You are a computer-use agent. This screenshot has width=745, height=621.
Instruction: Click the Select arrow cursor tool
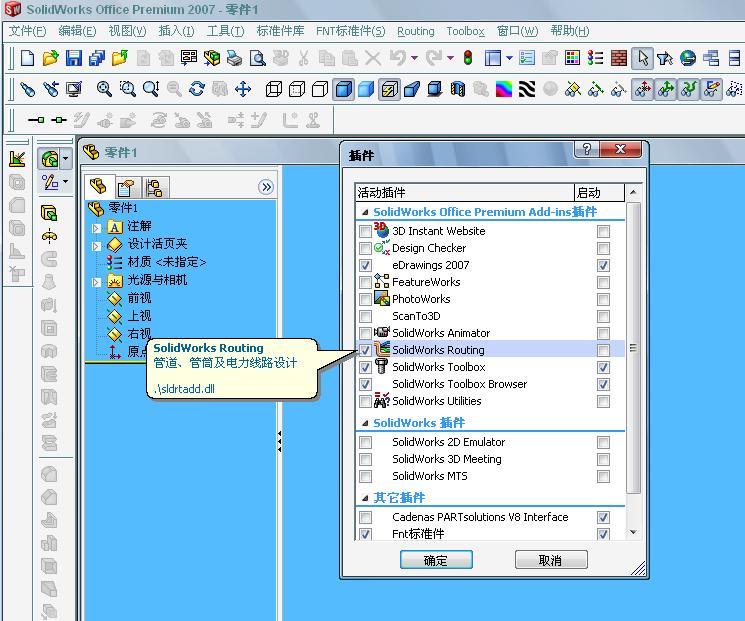[x=642, y=58]
